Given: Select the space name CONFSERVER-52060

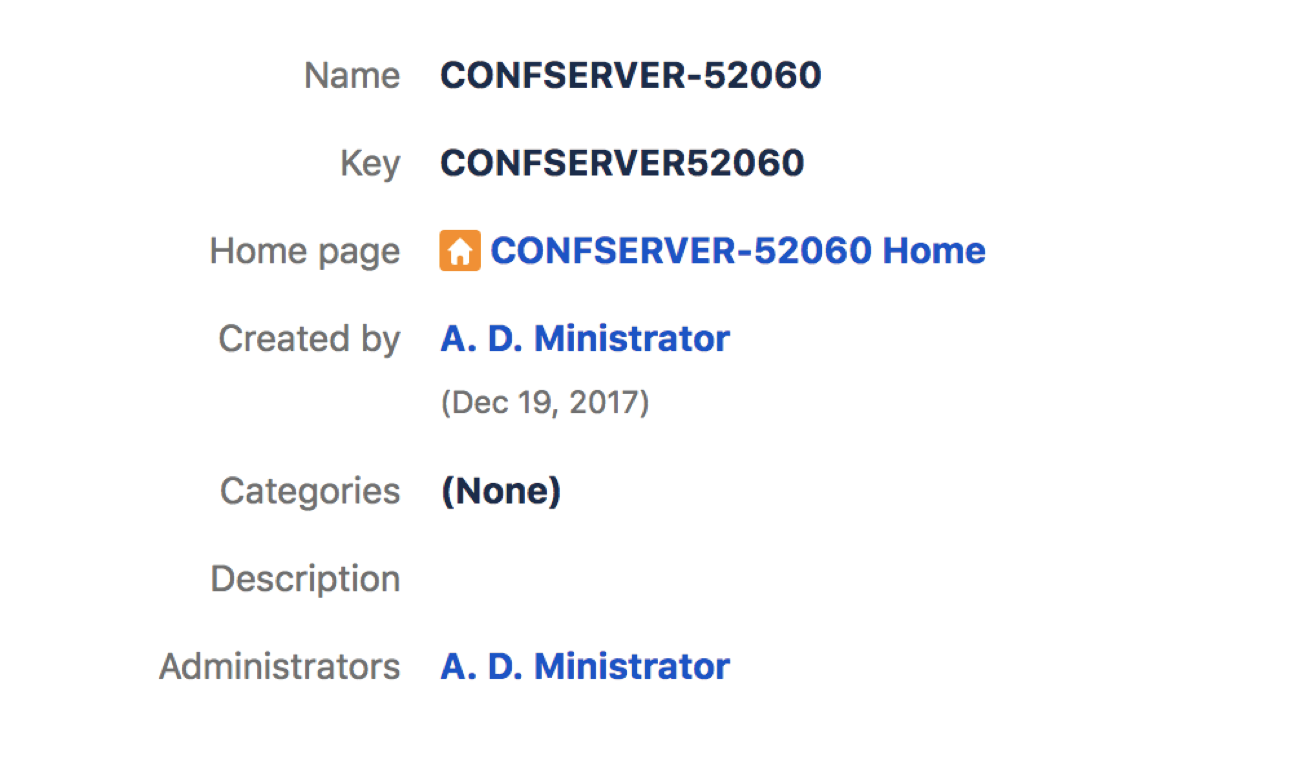Looking at the screenshot, I should pyautogui.click(x=631, y=75).
